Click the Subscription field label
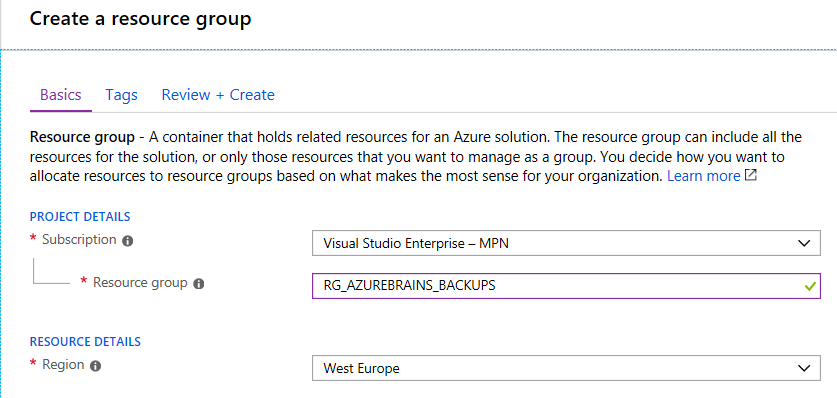Viewport: 837px width, 398px height. click(x=79, y=240)
